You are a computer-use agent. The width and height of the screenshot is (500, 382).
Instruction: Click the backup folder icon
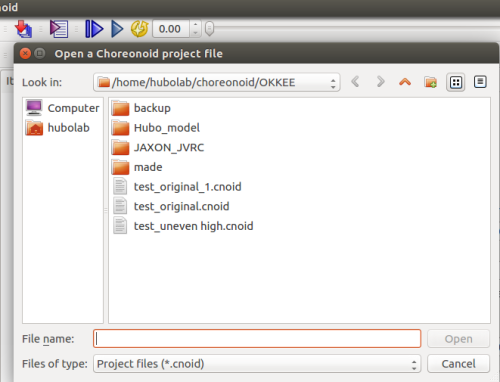[120, 108]
